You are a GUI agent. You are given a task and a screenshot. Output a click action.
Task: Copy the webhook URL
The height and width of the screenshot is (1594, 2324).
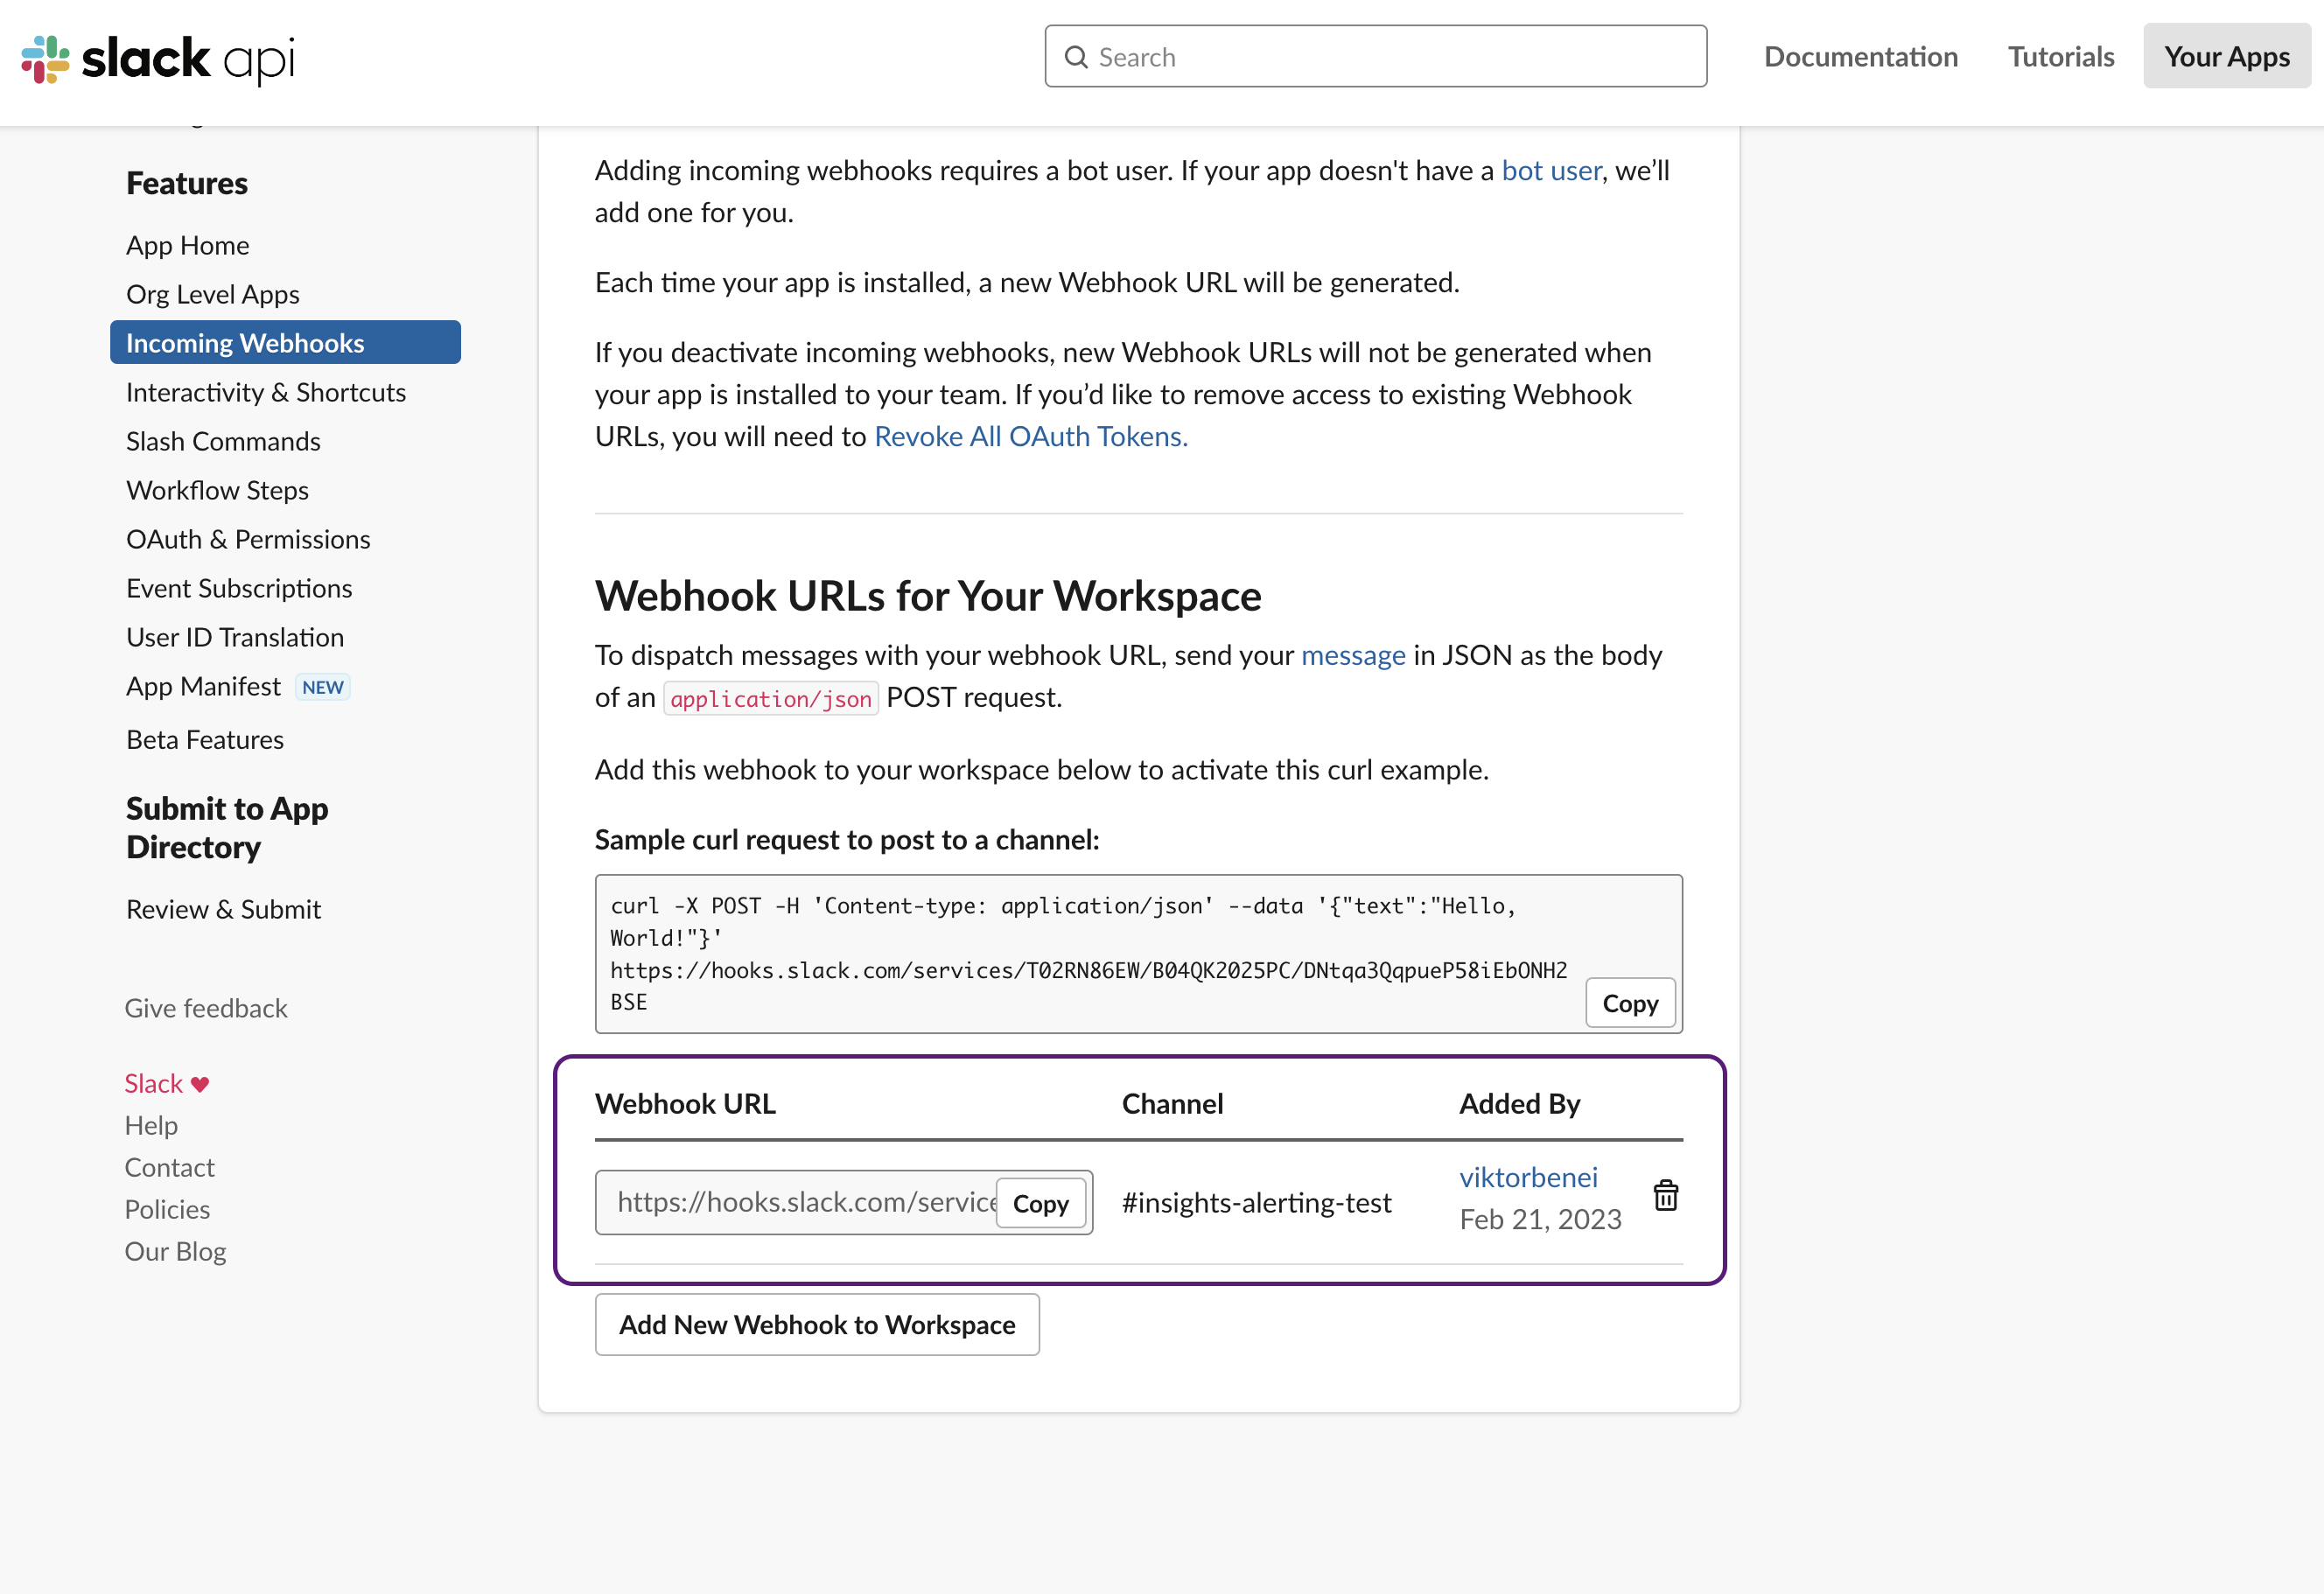pyautogui.click(x=1040, y=1203)
